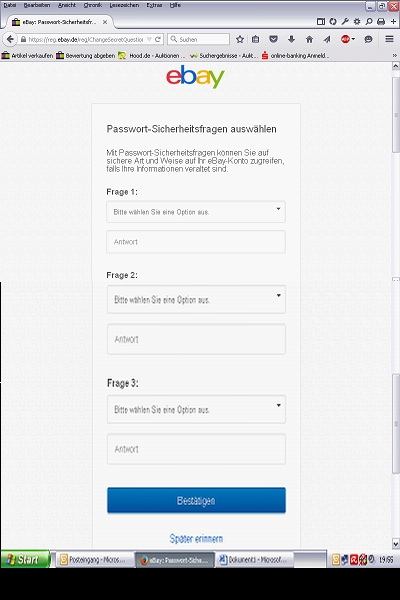The width and height of the screenshot is (400, 600).
Task: Go to the Firefox home icon
Action: click(309, 39)
